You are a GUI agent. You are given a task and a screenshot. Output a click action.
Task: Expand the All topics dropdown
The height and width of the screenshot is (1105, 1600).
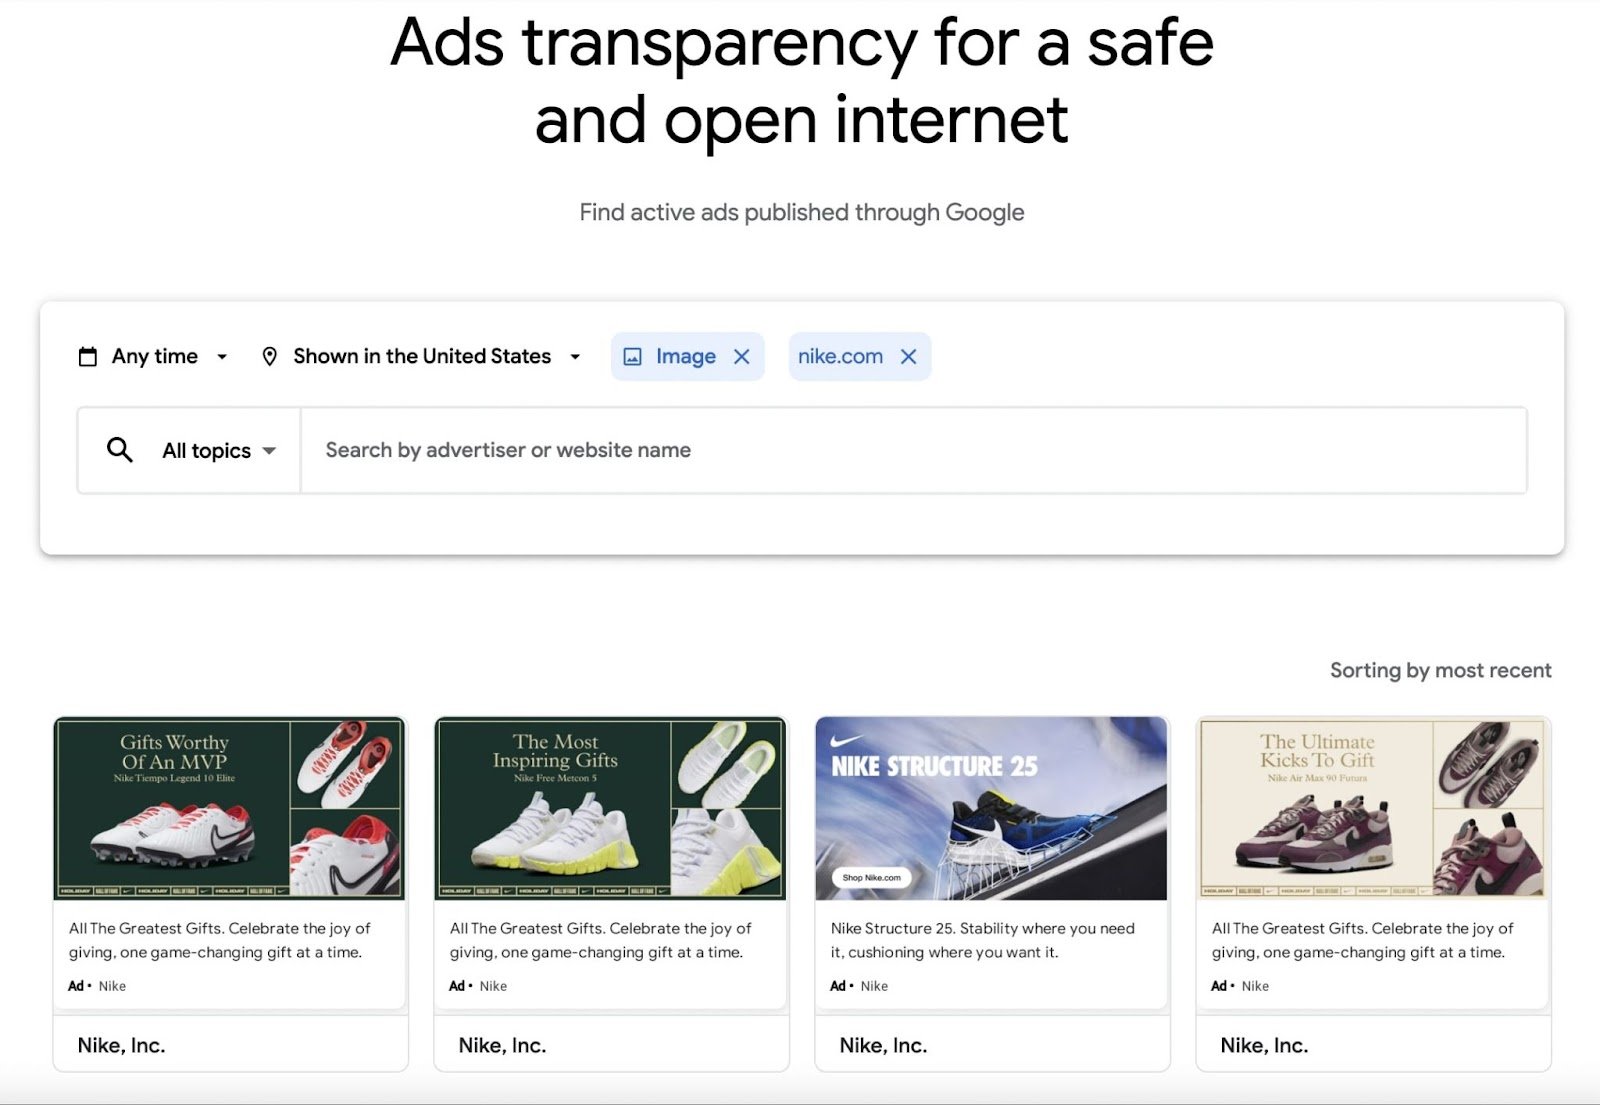click(x=216, y=450)
